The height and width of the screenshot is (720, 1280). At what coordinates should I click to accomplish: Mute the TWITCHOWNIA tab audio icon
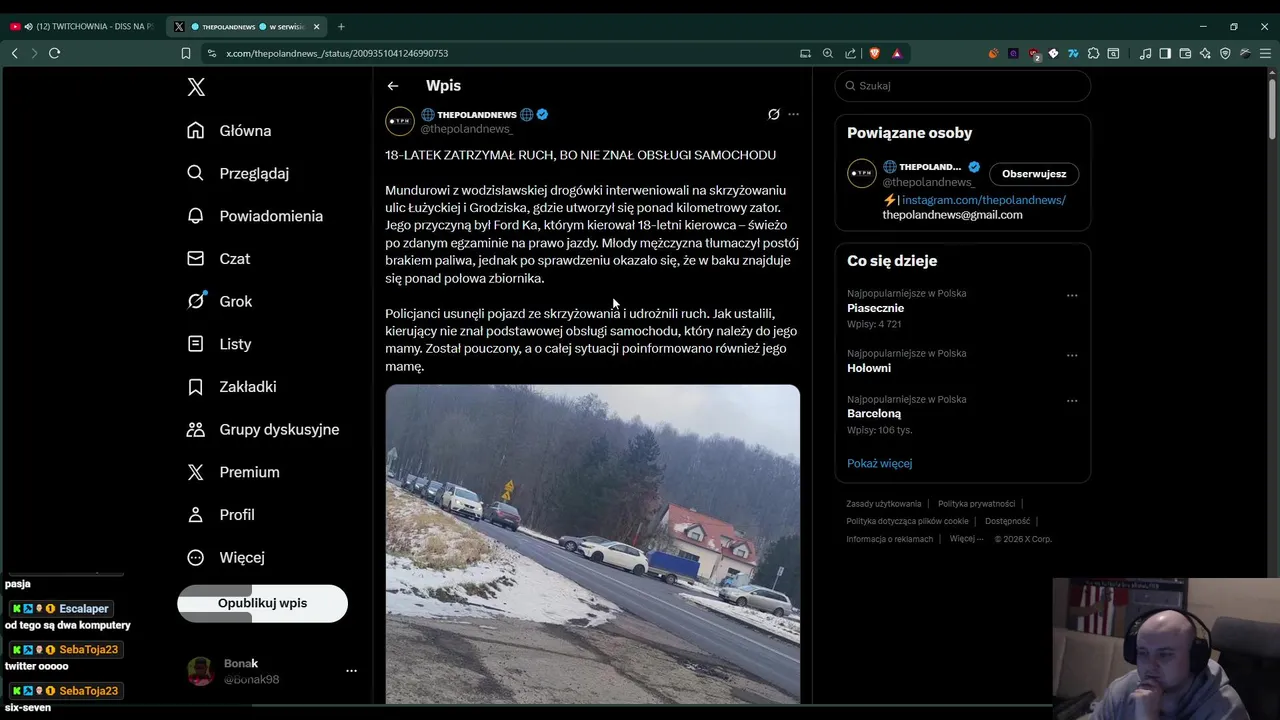[27, 27]
